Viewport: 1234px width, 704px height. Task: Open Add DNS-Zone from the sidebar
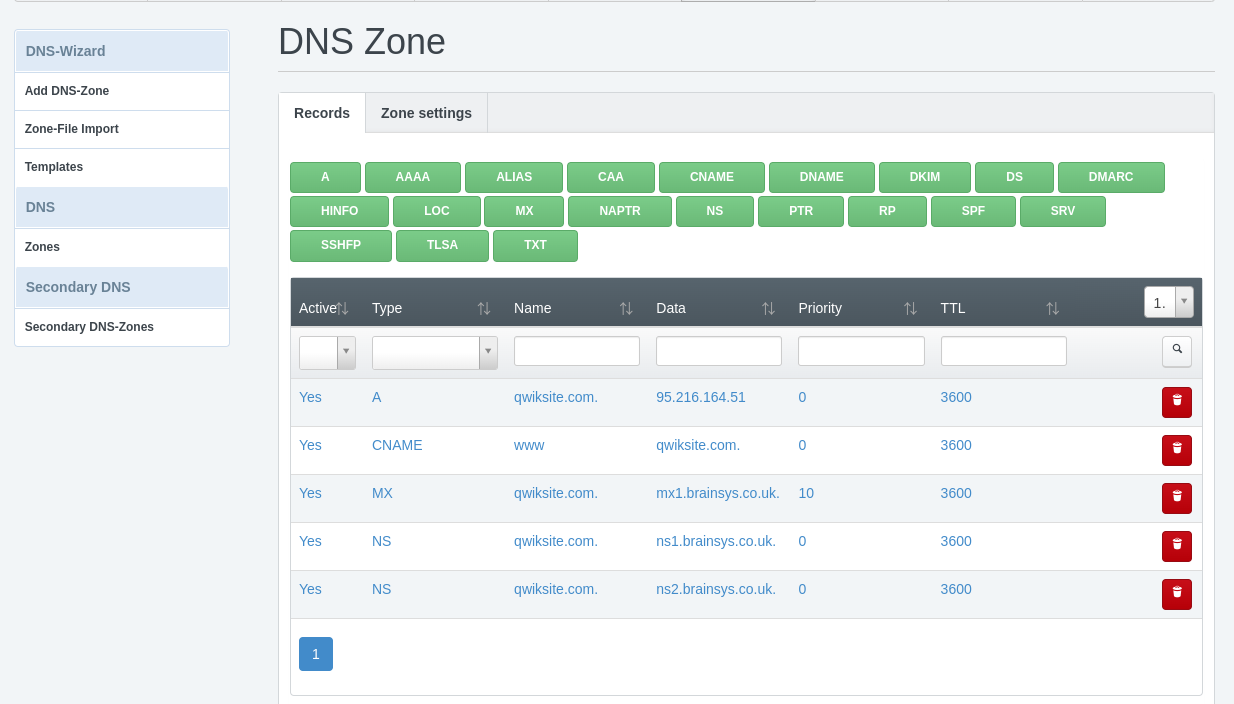(x=66, y=91)
